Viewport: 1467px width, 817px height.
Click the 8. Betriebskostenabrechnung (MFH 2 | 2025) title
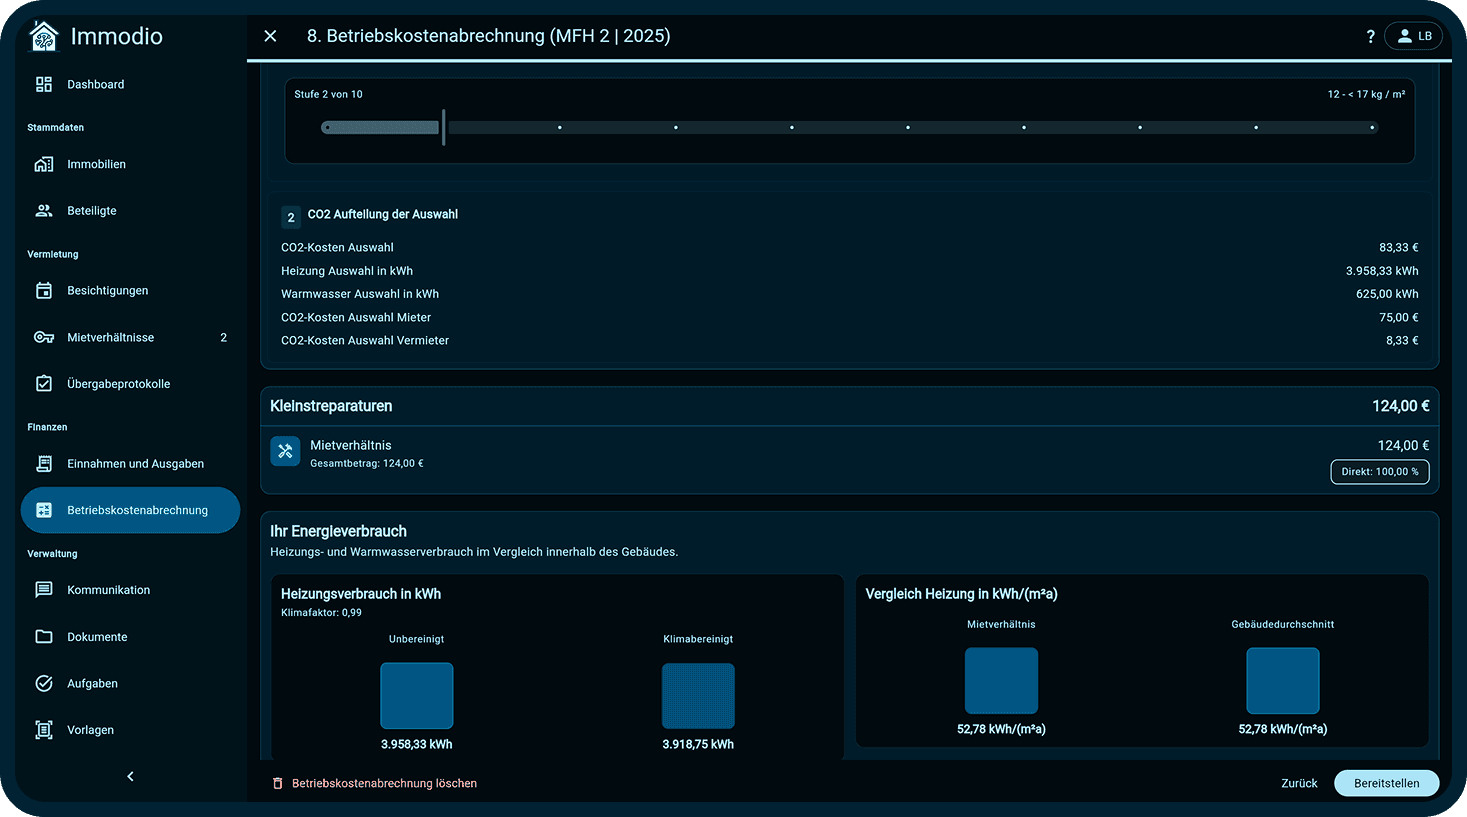click(x=488, y=36)
